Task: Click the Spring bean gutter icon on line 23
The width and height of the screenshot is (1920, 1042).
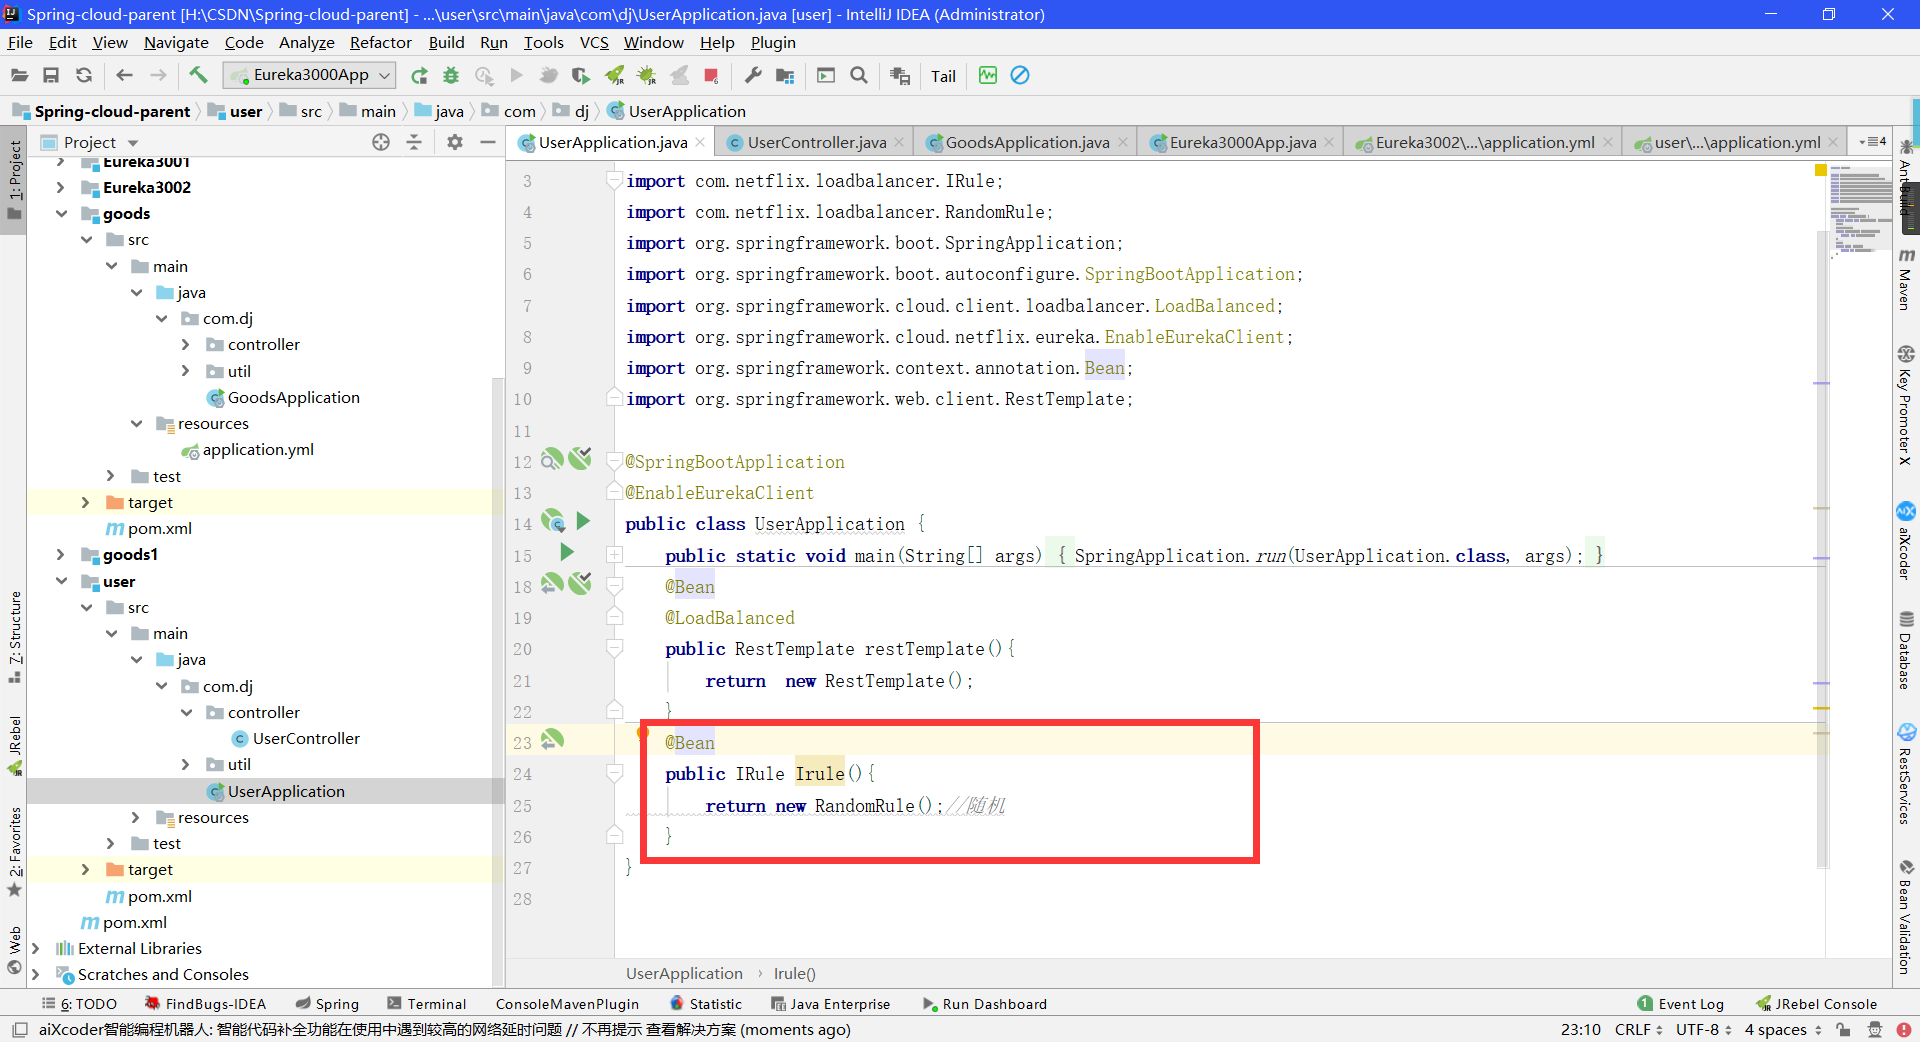Action: pyautogui.click(x=552, y=740)
